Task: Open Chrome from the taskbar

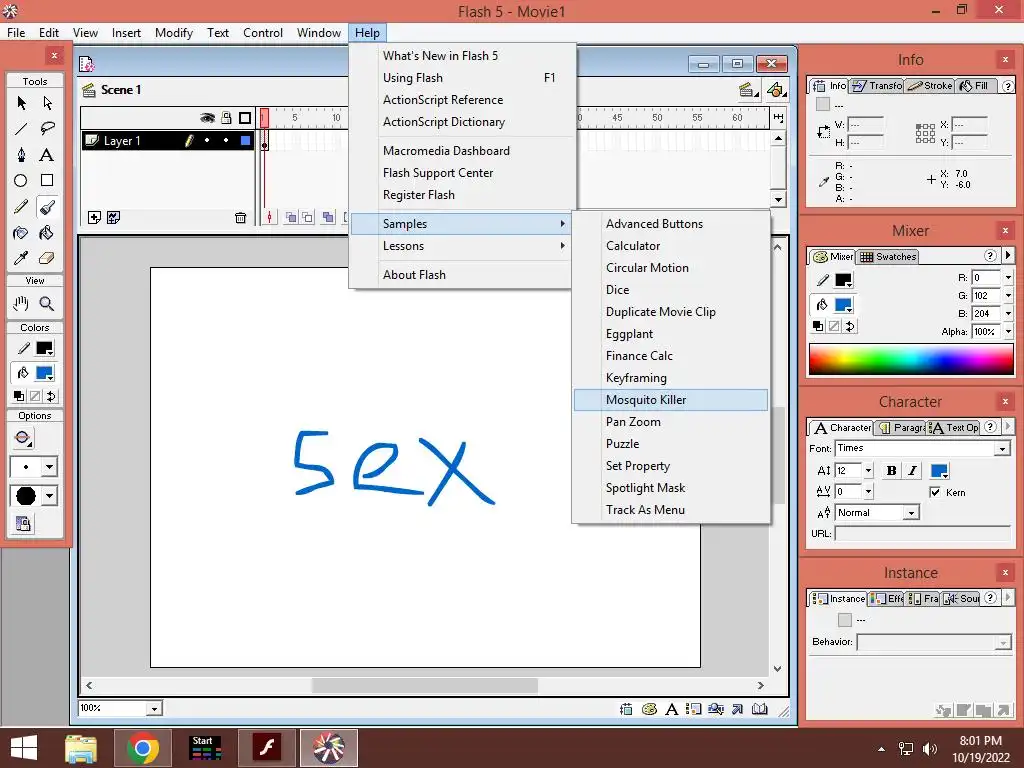Action: (142, 748)
